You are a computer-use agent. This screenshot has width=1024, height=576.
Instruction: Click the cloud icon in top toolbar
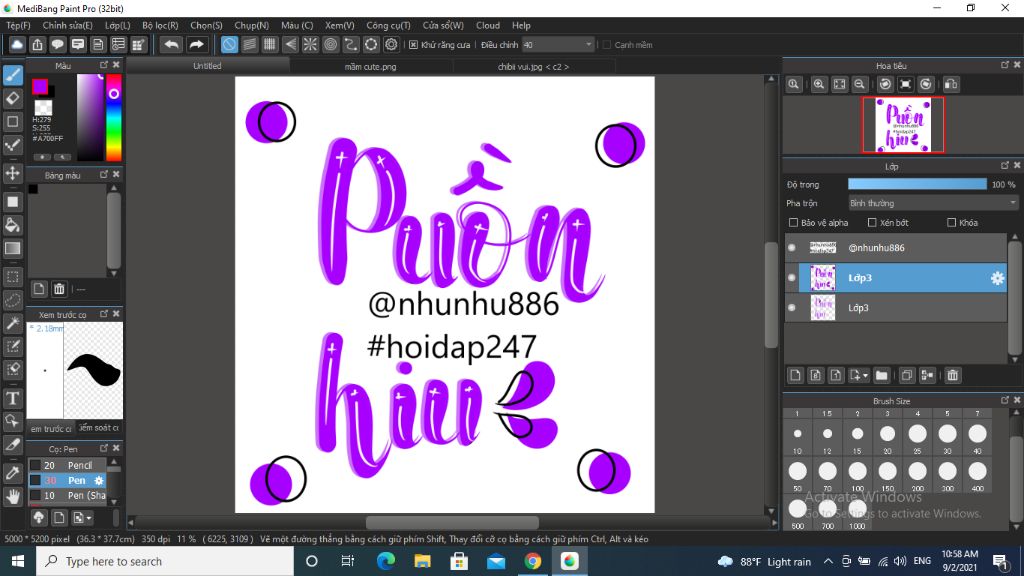[x=17, y=44]
